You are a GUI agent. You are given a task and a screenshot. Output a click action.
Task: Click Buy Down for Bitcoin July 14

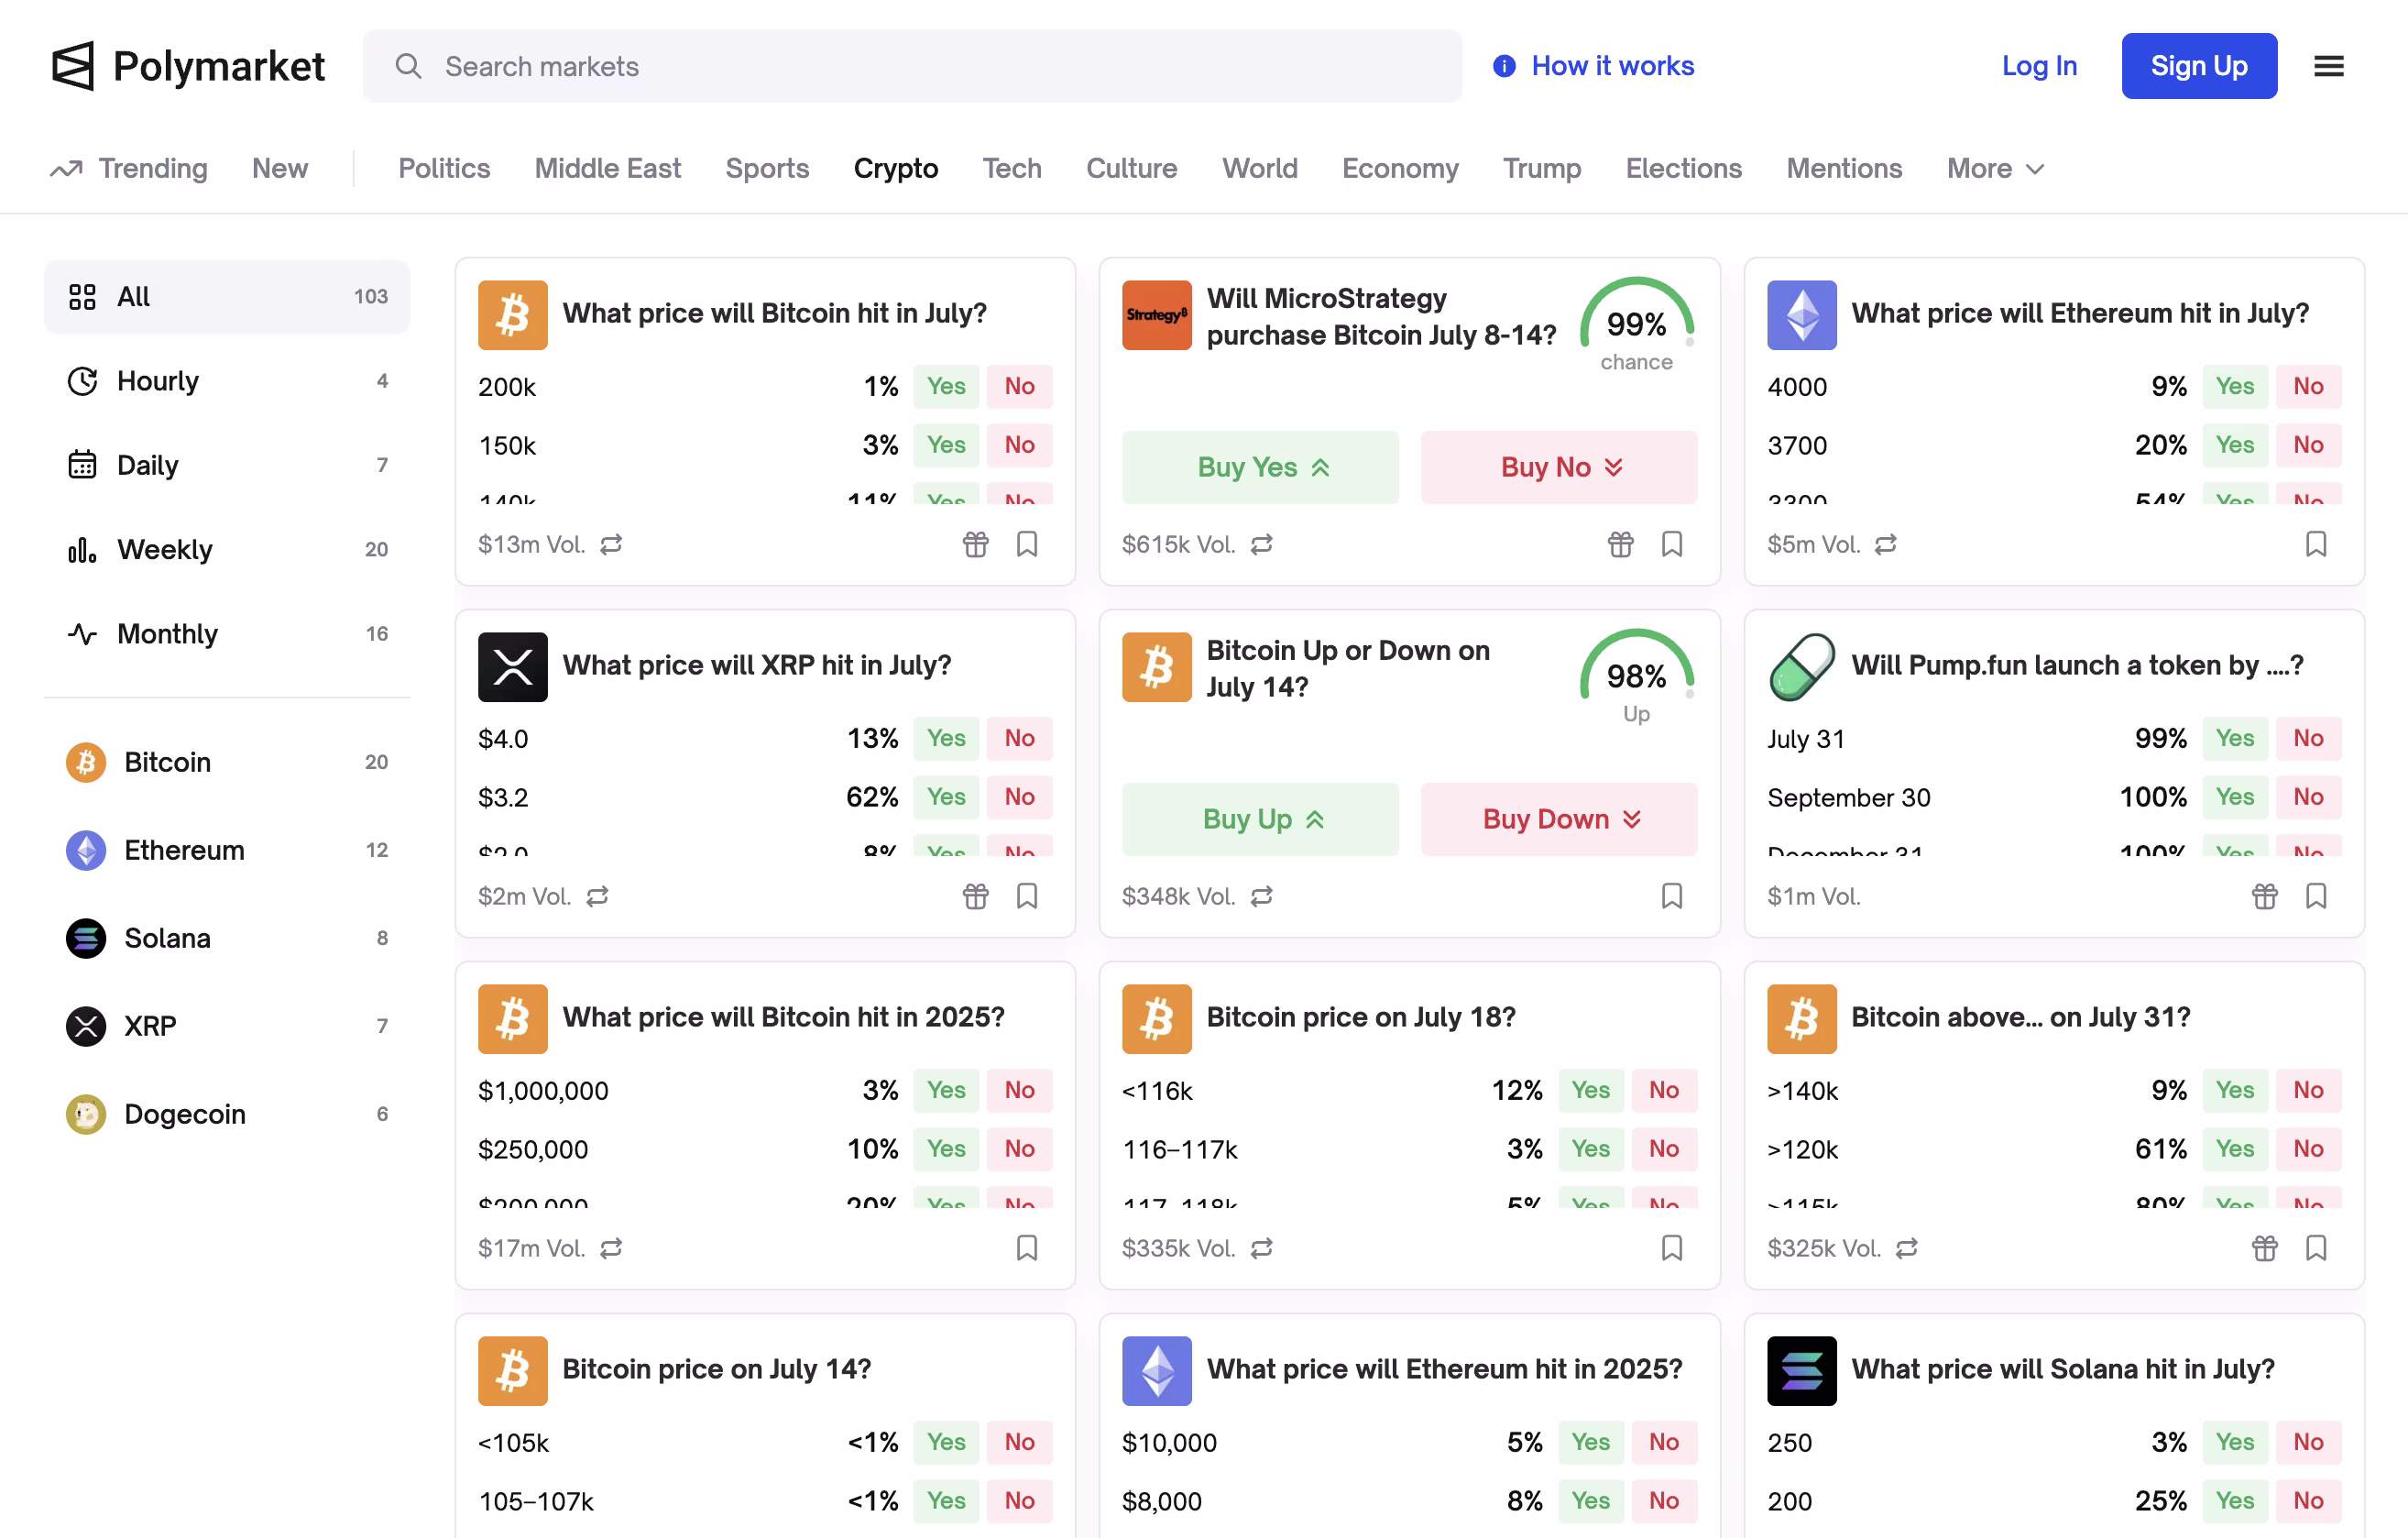pyautogui.click(x=1559, y=819)
